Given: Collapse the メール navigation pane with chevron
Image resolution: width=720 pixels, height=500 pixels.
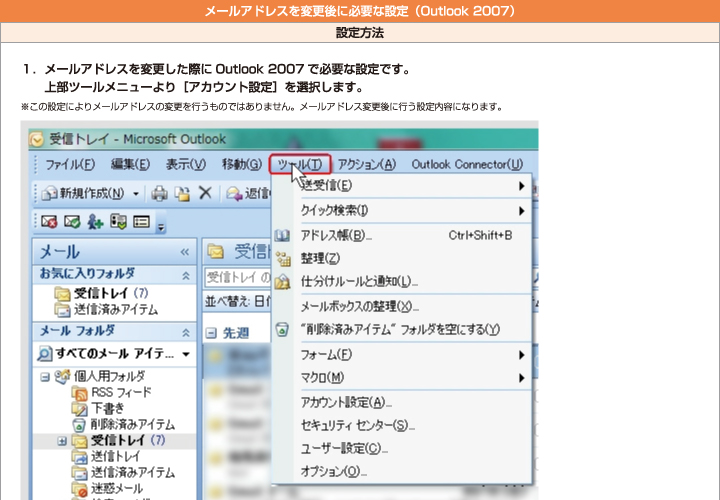Looking at the screenshot, I should (x=184, y=252).
